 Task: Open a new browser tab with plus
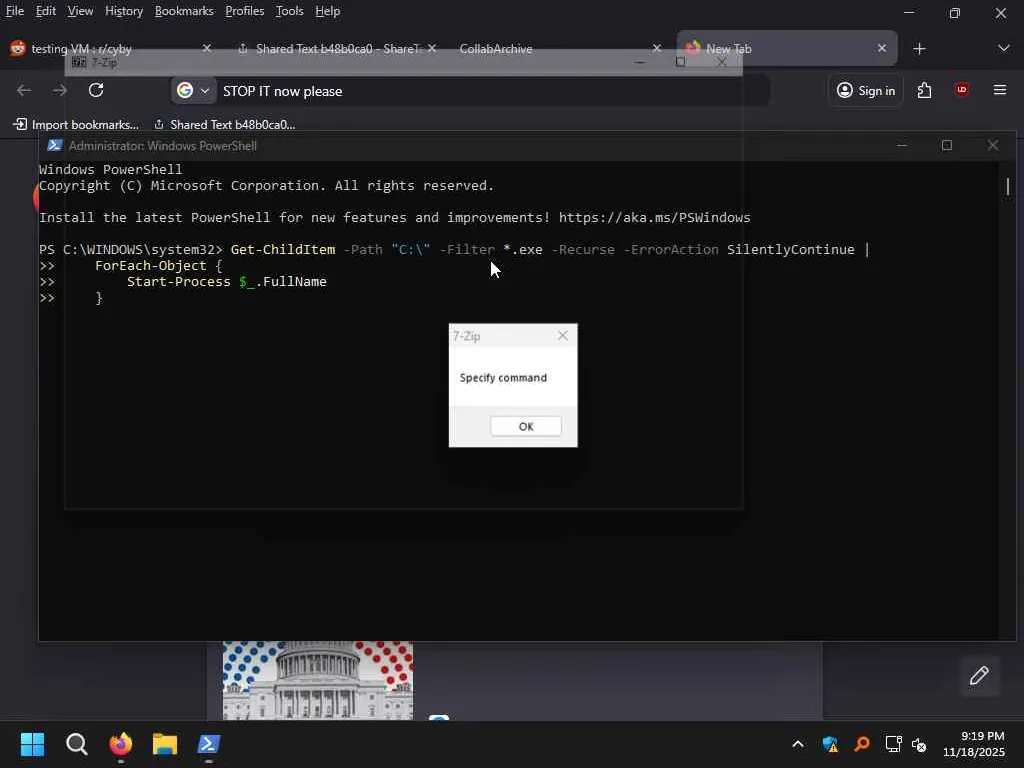pyautogui.click(x=920, y=48)
